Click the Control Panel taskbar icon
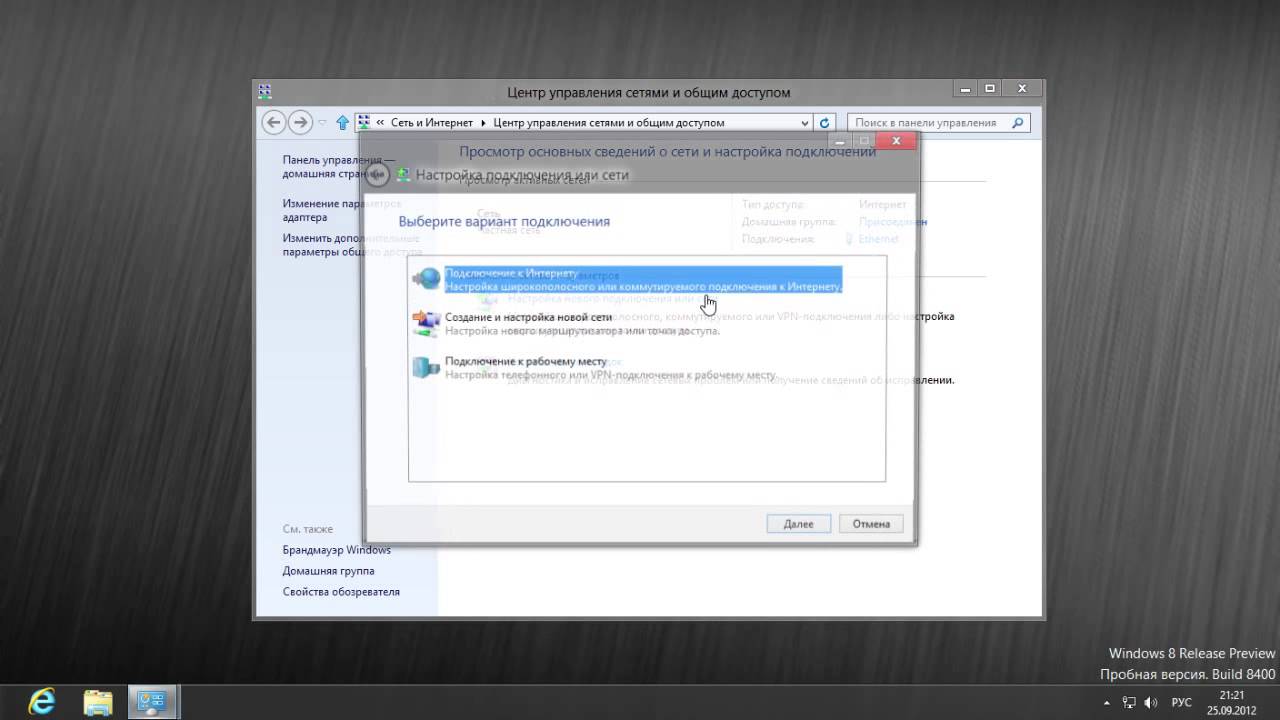 coord(152,700)
